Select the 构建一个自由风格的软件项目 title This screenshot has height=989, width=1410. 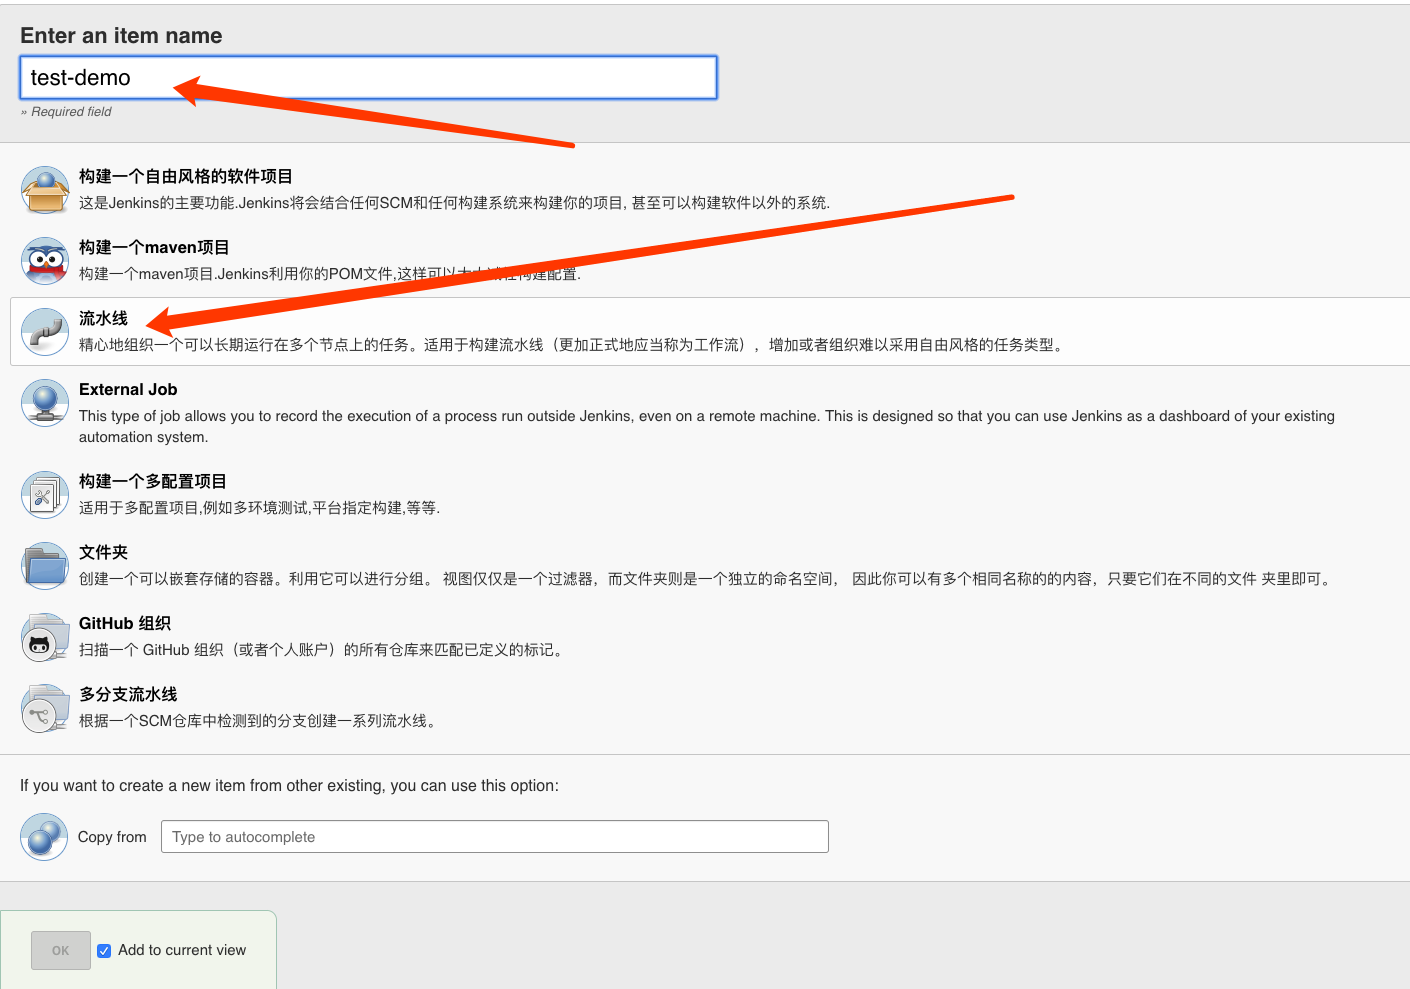point(185,177)
